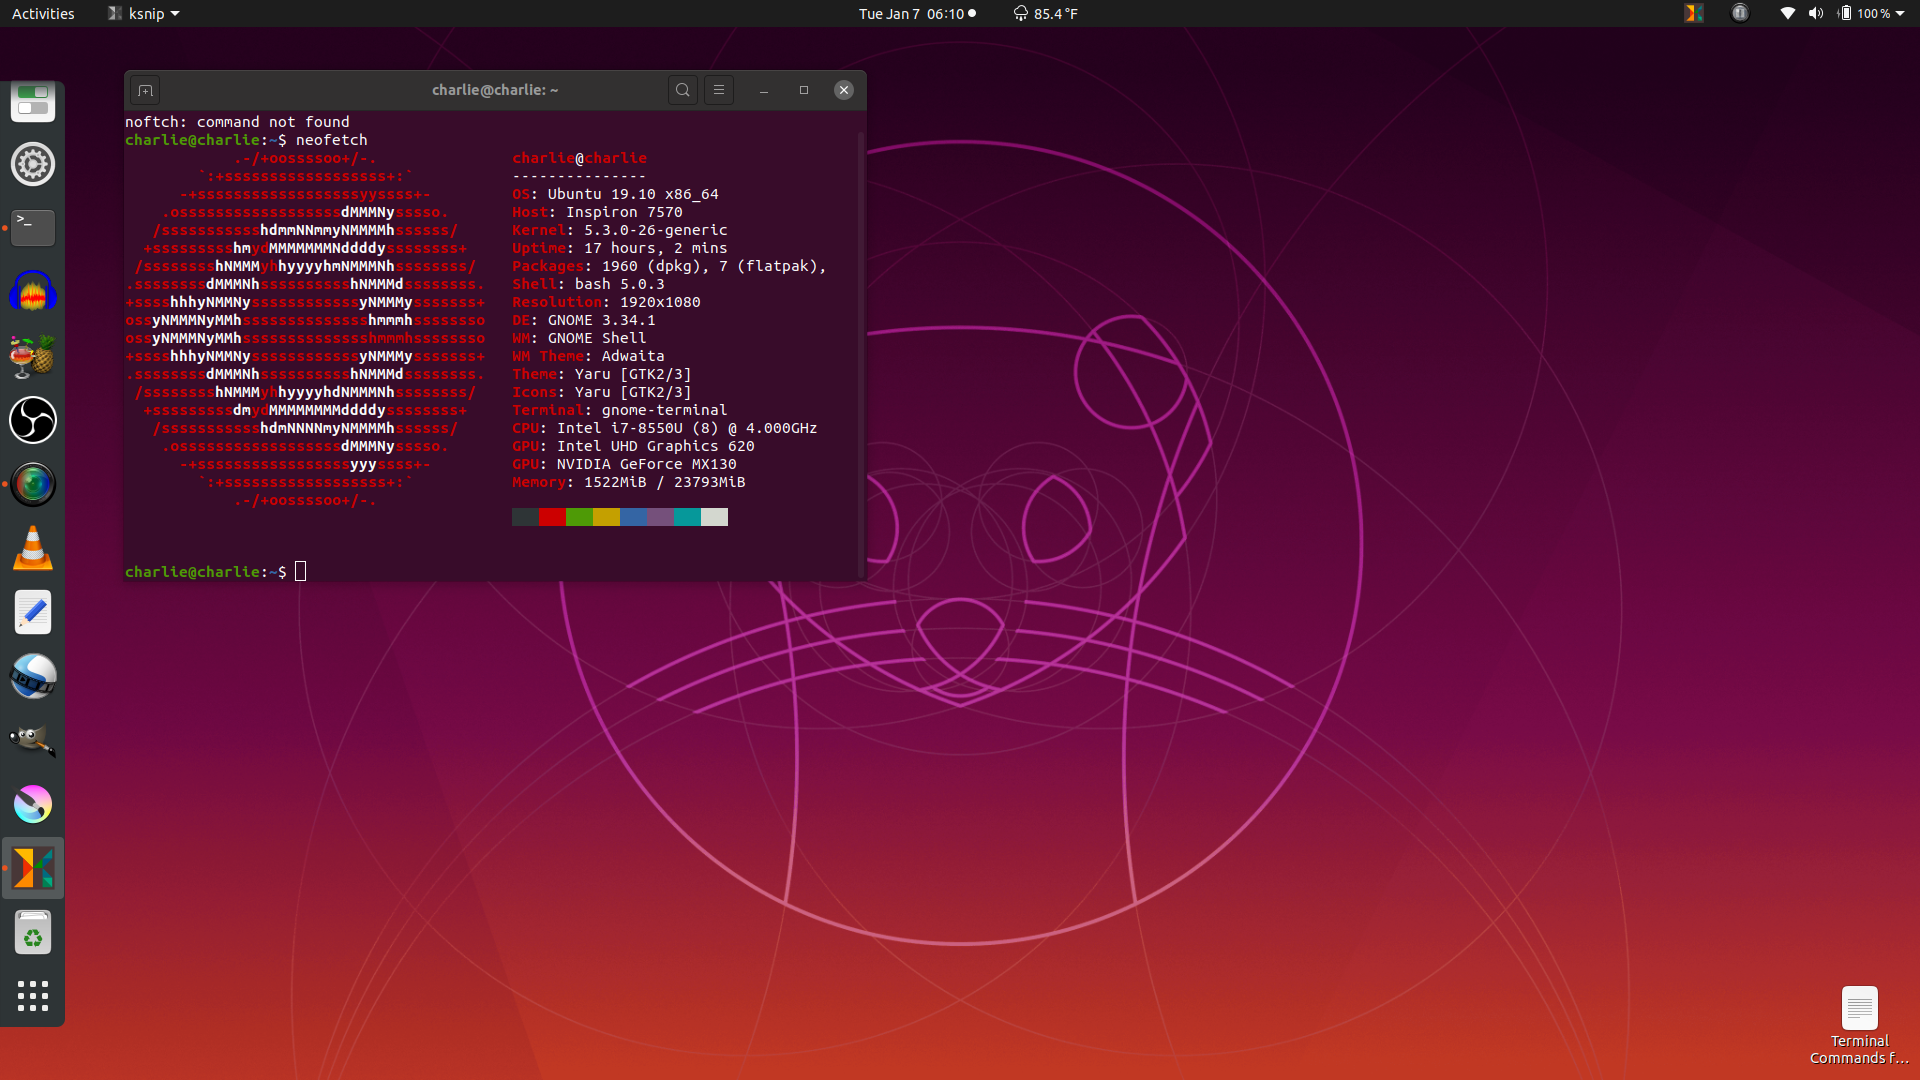Click the text 'bash 5.0.3'
Viewport: 1920px width, 1080px height.
coord(619,284)
